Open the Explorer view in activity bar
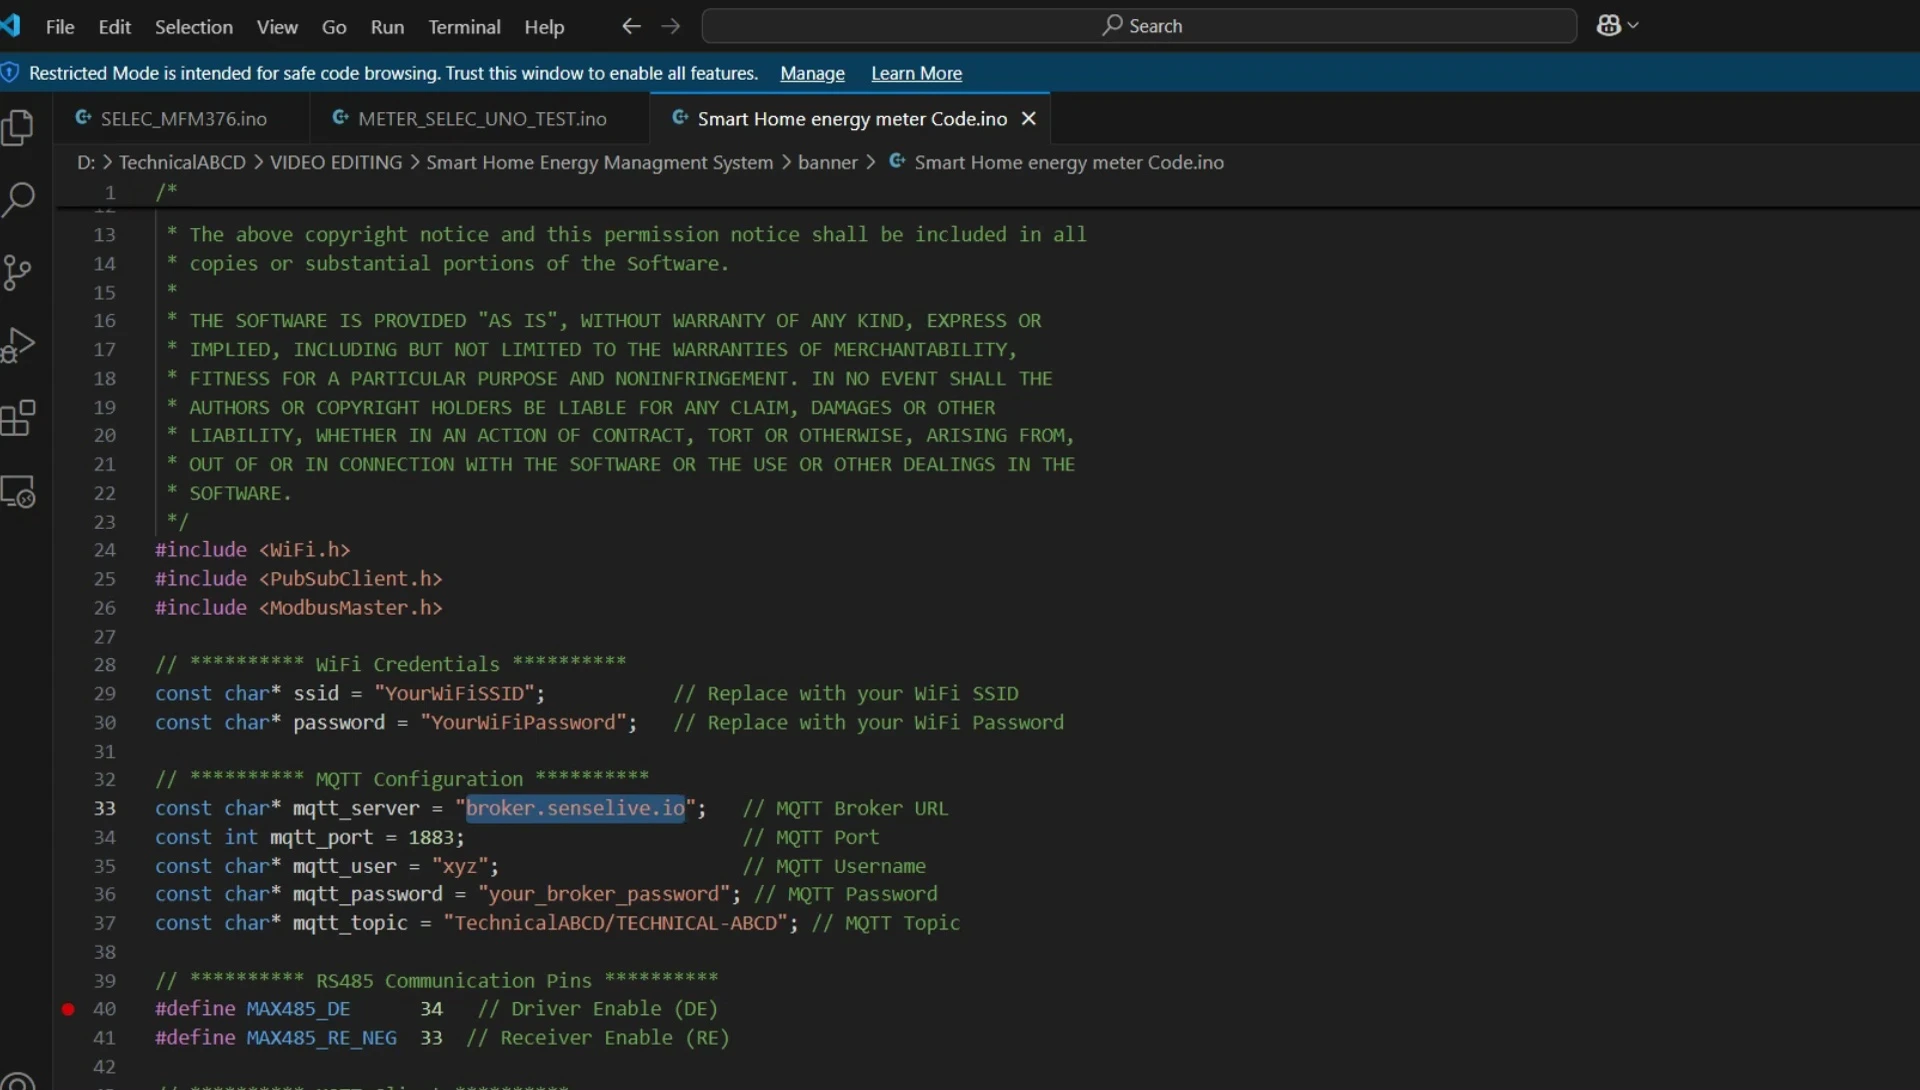This screenshot has width=1920, height=1090. (x=18, y=128)
